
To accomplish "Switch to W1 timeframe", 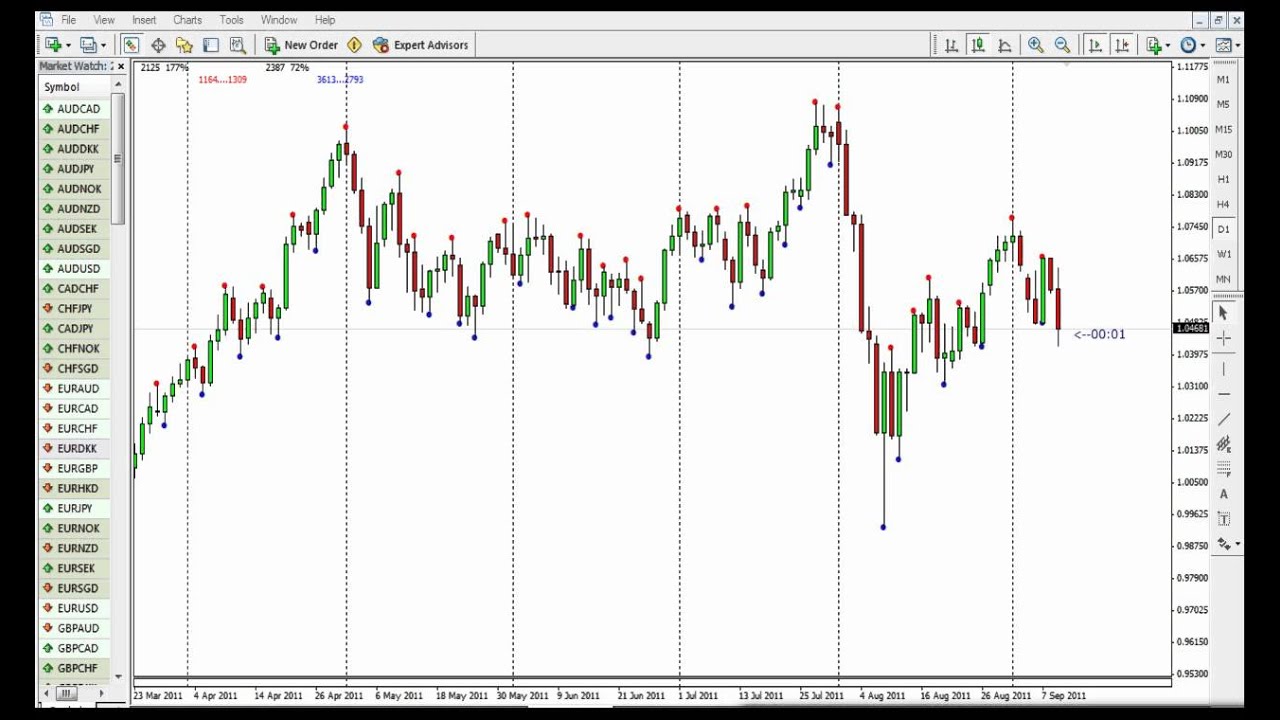I will point(1223,254).
